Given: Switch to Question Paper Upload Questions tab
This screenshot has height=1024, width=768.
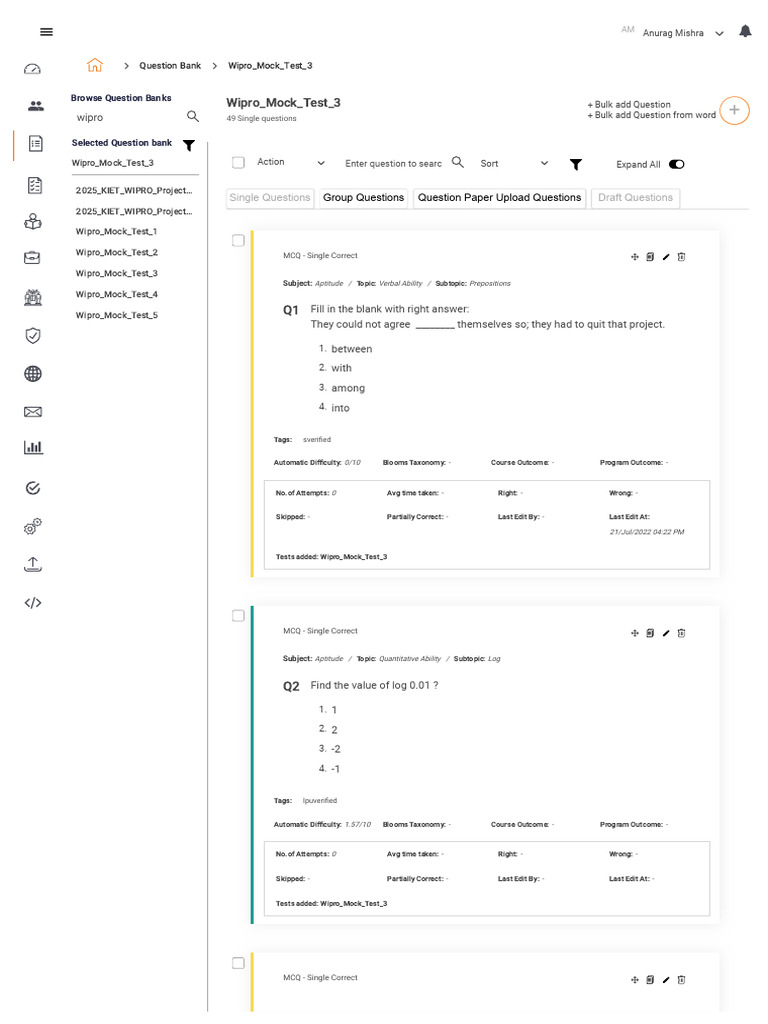Looking at the screenshot, I should tap(499, 198).
